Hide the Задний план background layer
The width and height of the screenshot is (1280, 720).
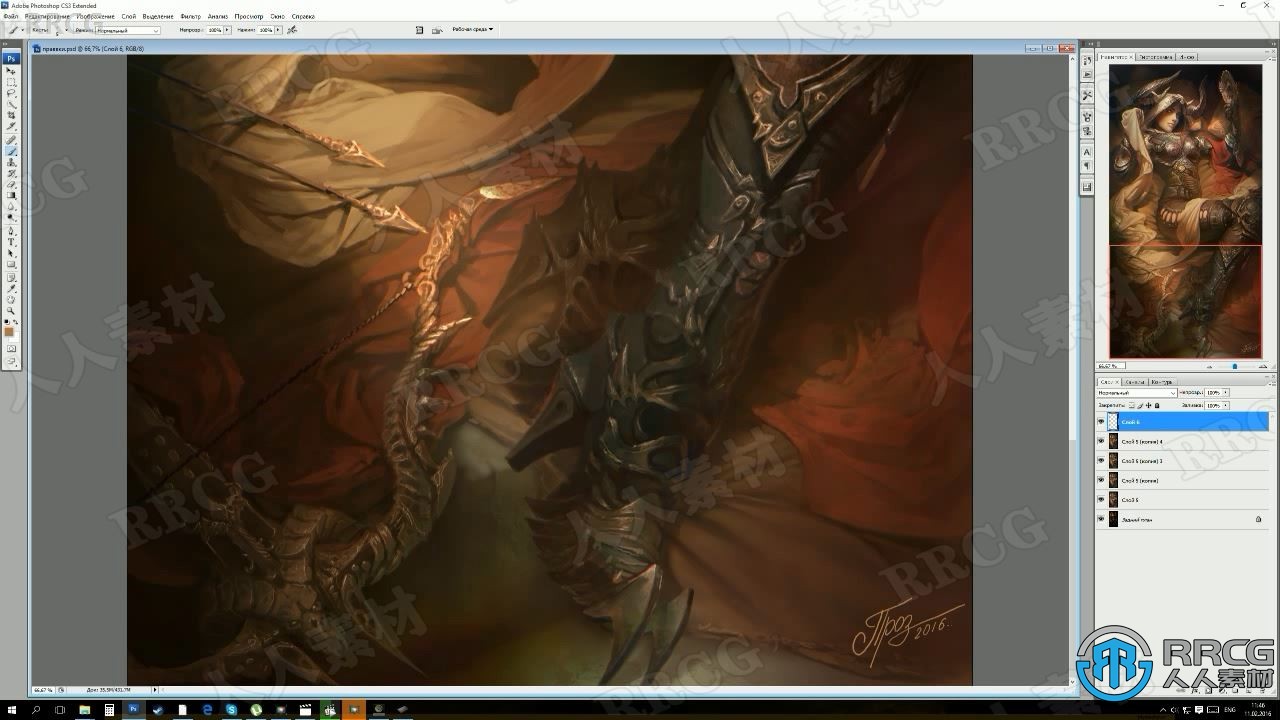point(1101,519)
